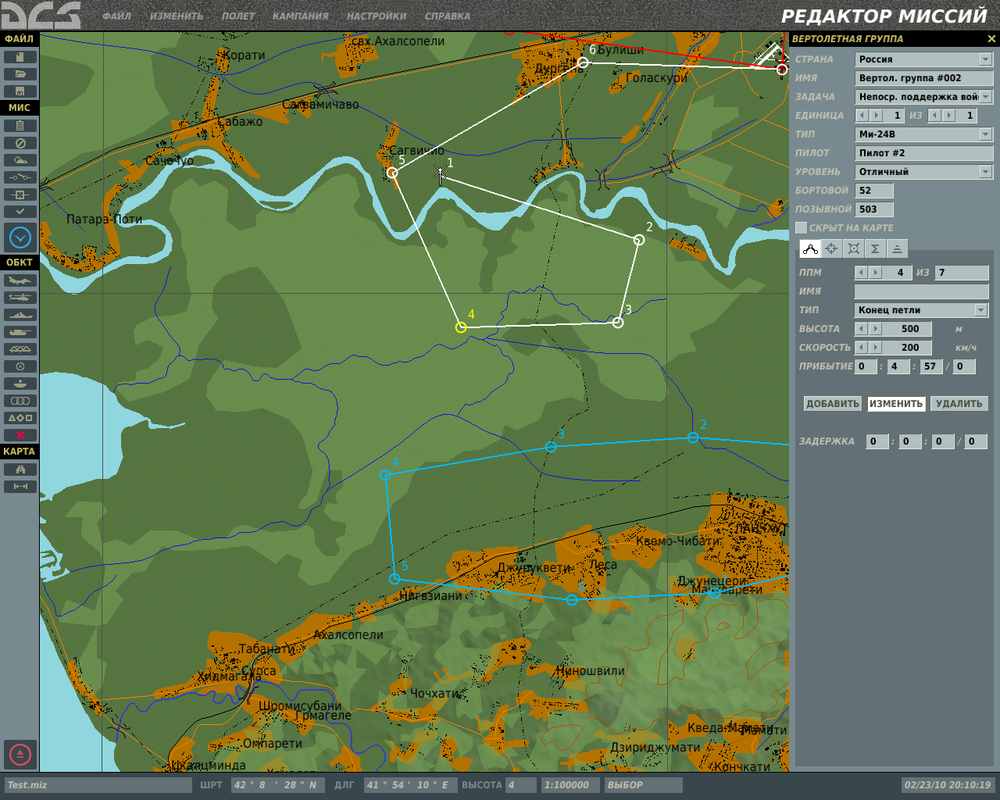Switch to the route waypoints tab
The image size is (1000, 800).
(810, 249)
